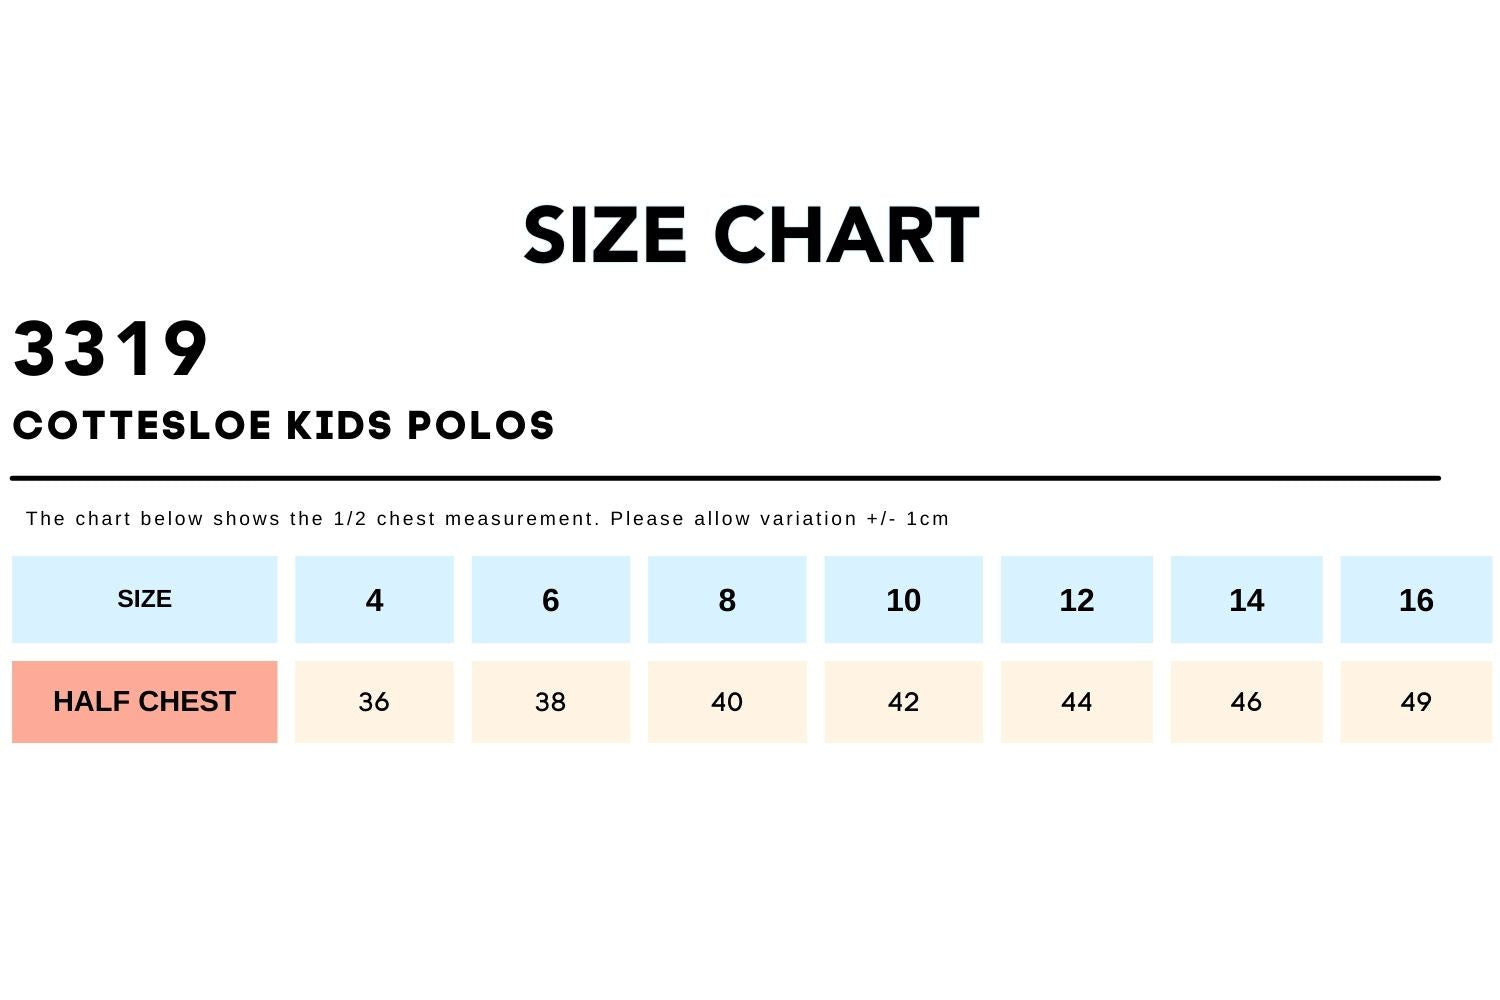Click the product code 3319
The width and height of the screenshot is (1500, 1000).
(111, 349)
